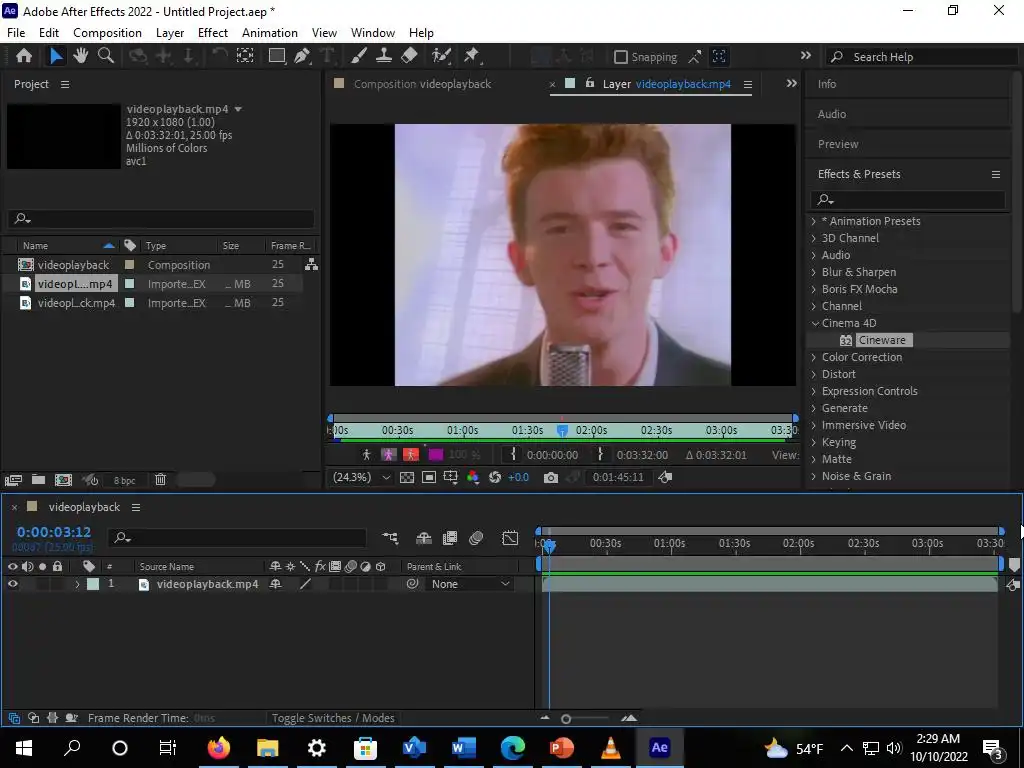Viewport: 1024px width, 768px height.
Task: Select the Selection arrow tool
Action: click(x=56, y=56)
